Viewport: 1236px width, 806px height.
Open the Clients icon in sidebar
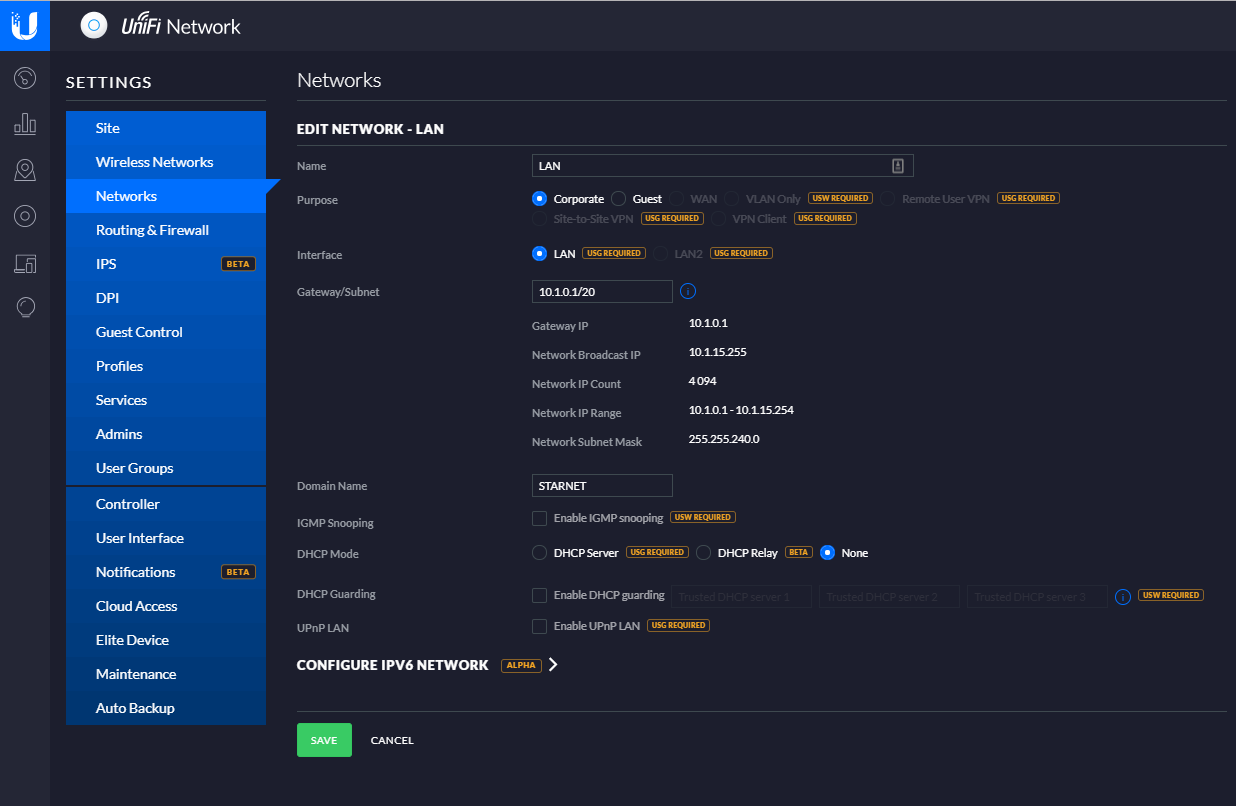[25, 263]
